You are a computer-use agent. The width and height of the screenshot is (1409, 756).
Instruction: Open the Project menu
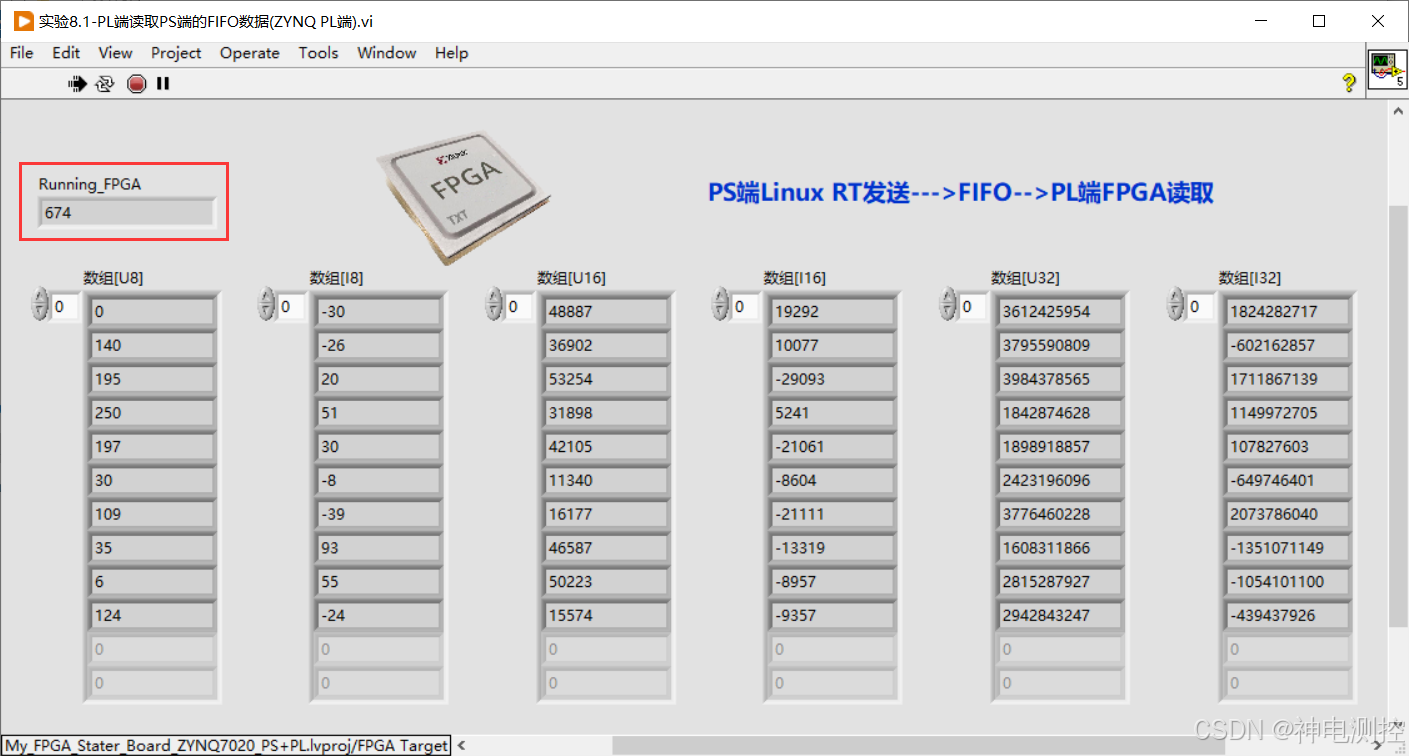(x=176, y=53)
